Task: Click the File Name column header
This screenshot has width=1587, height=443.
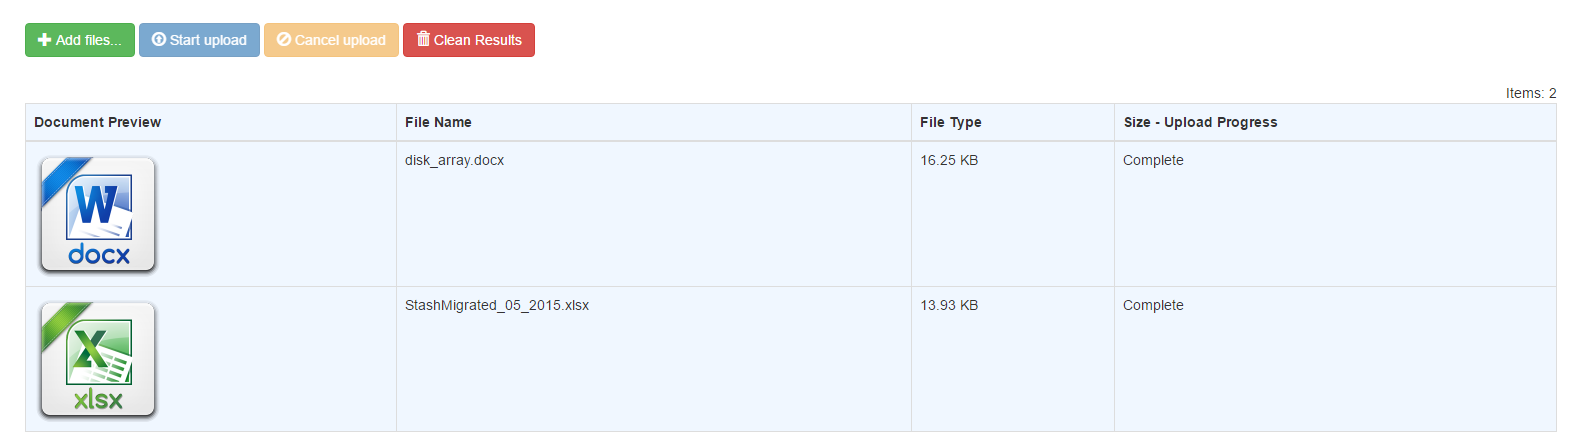Action: point(438,122)
